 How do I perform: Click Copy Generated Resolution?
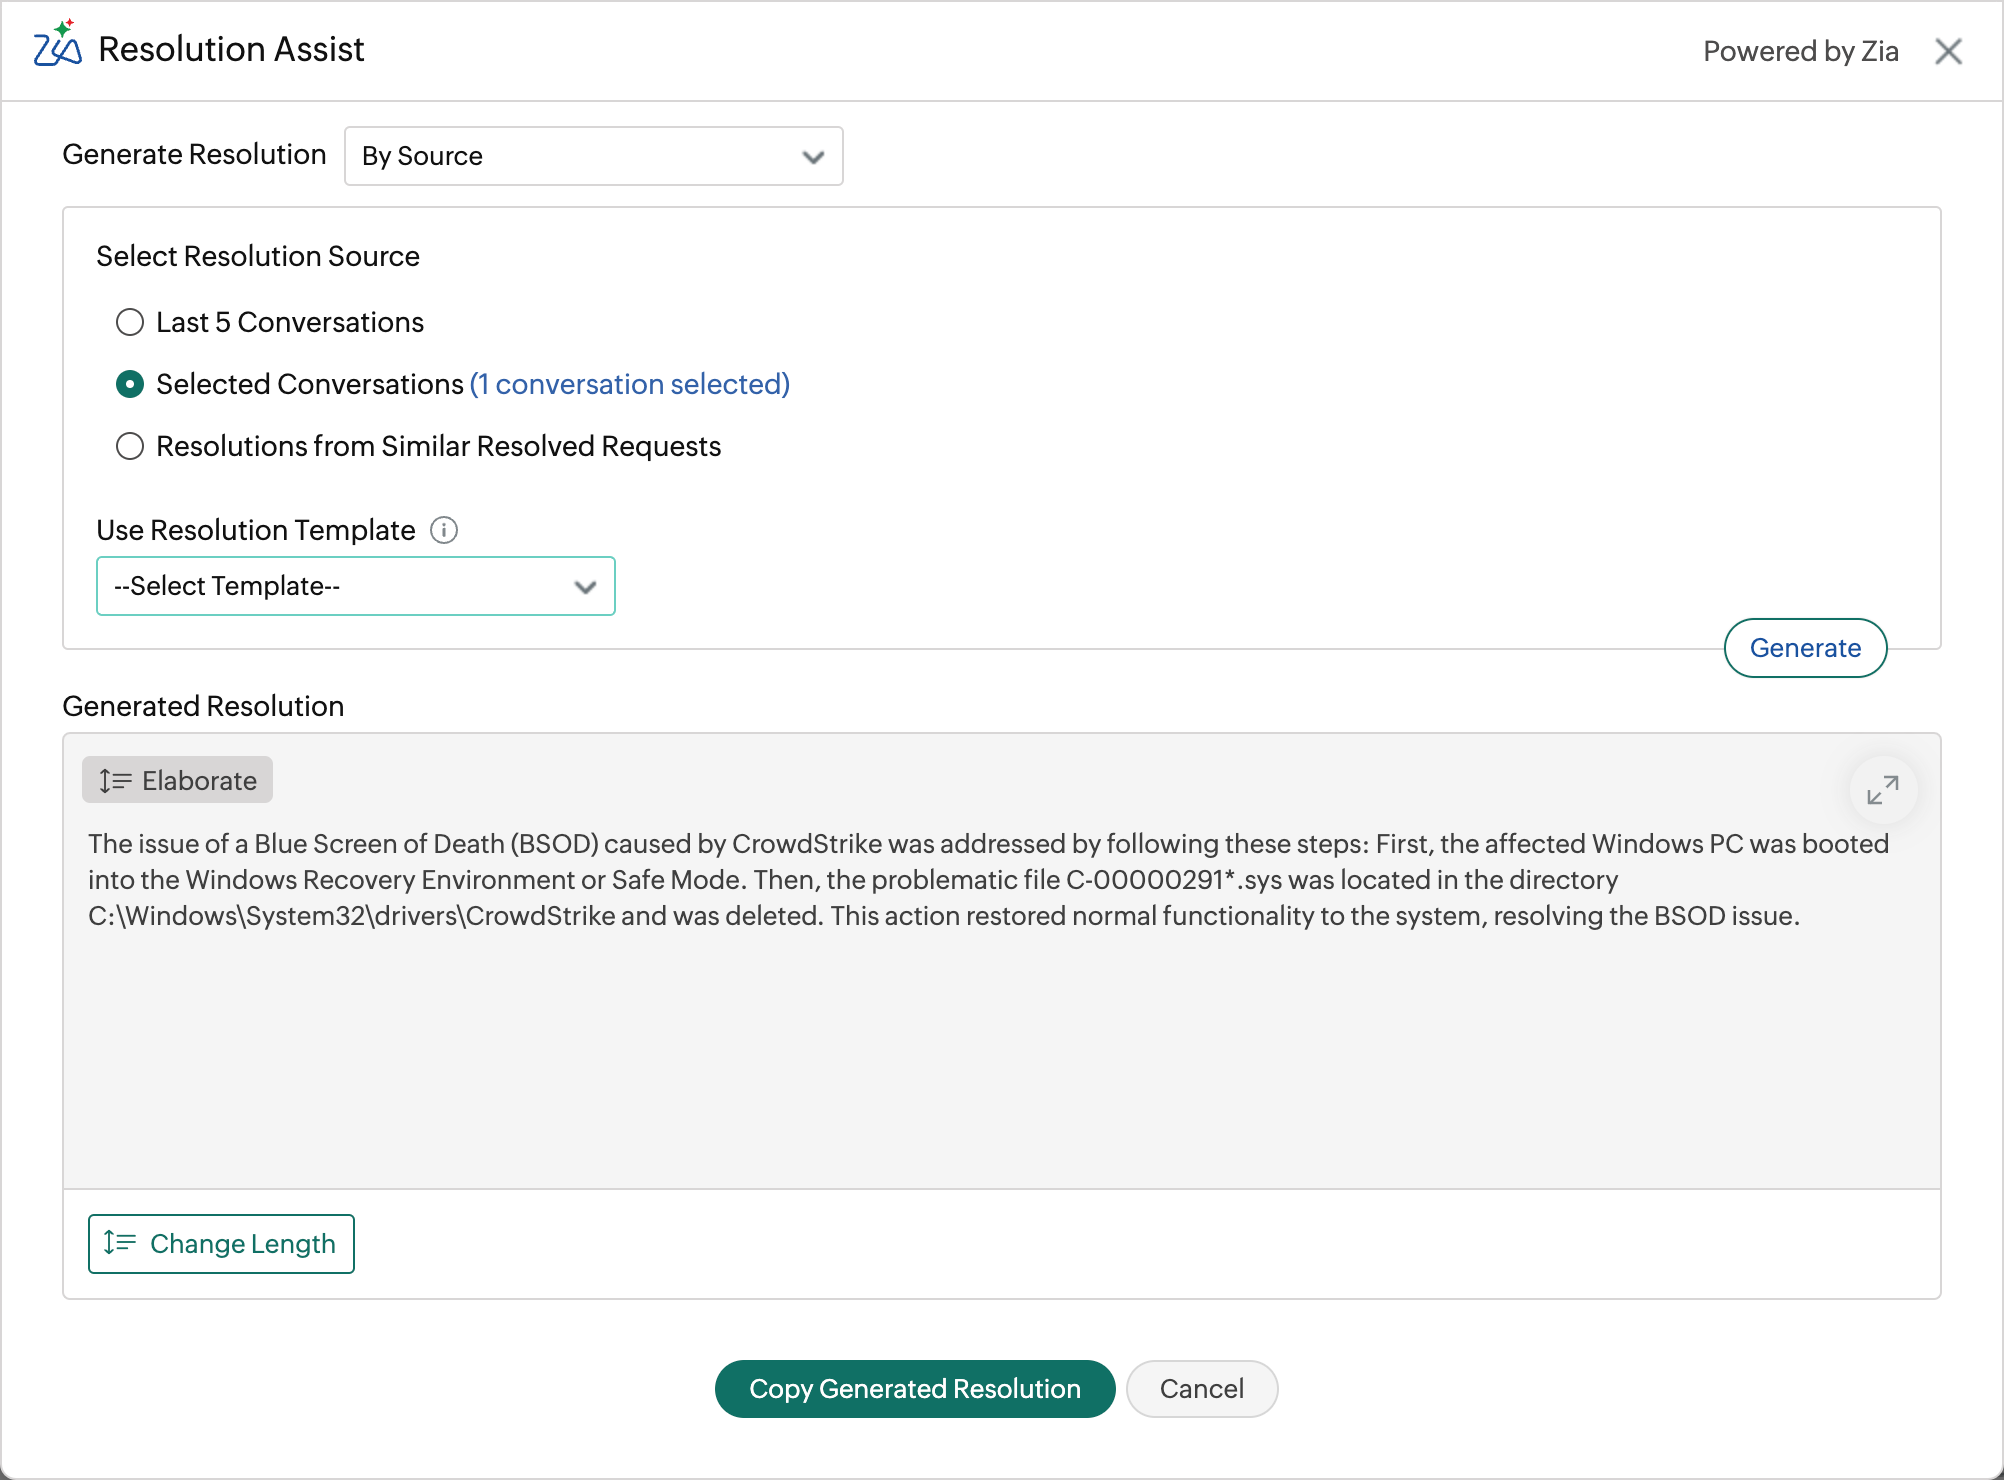pos(913,1388)
